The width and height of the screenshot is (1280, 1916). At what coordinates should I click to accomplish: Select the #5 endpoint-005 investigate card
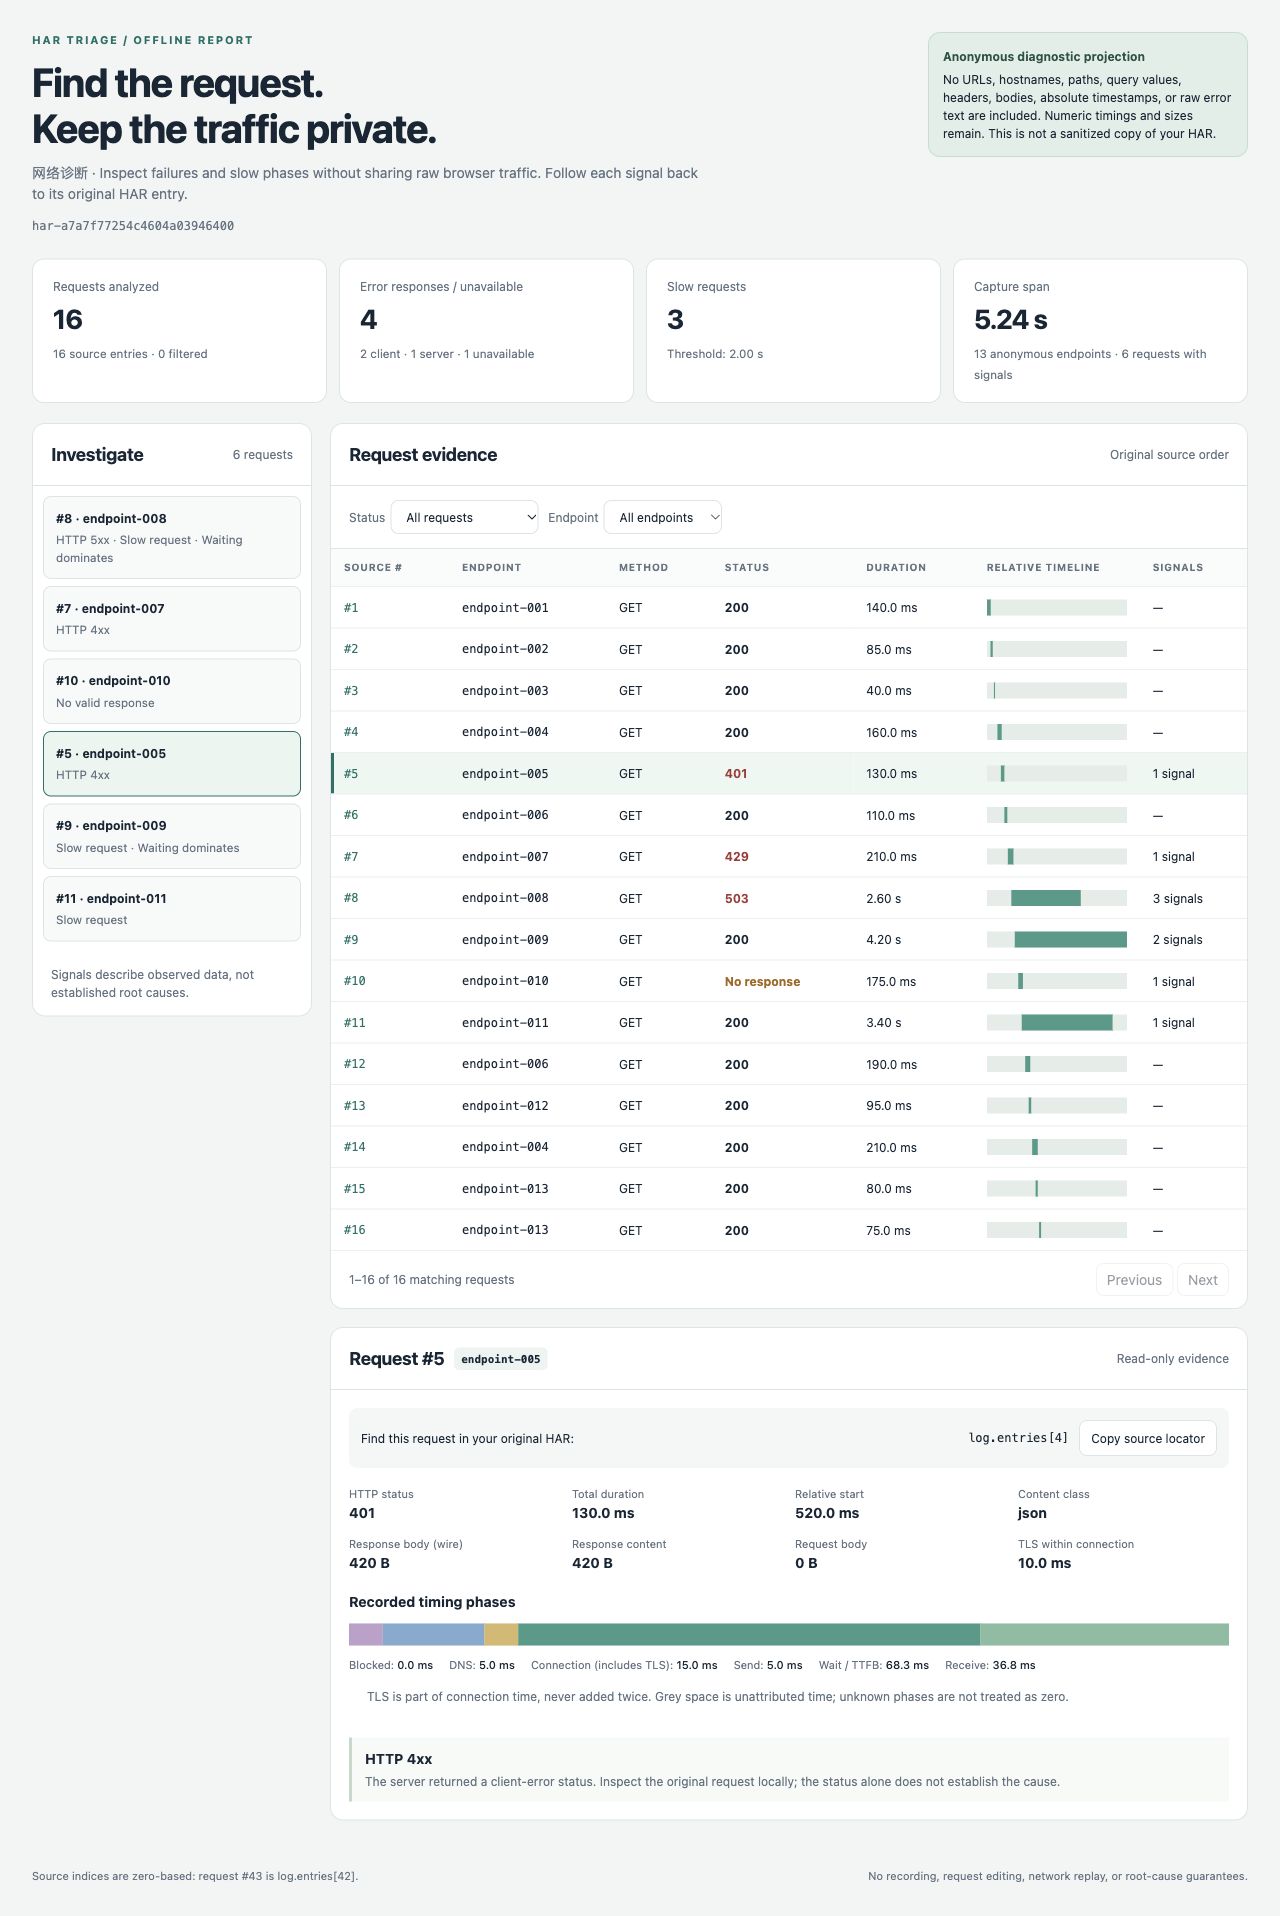[x=172, y=763]
